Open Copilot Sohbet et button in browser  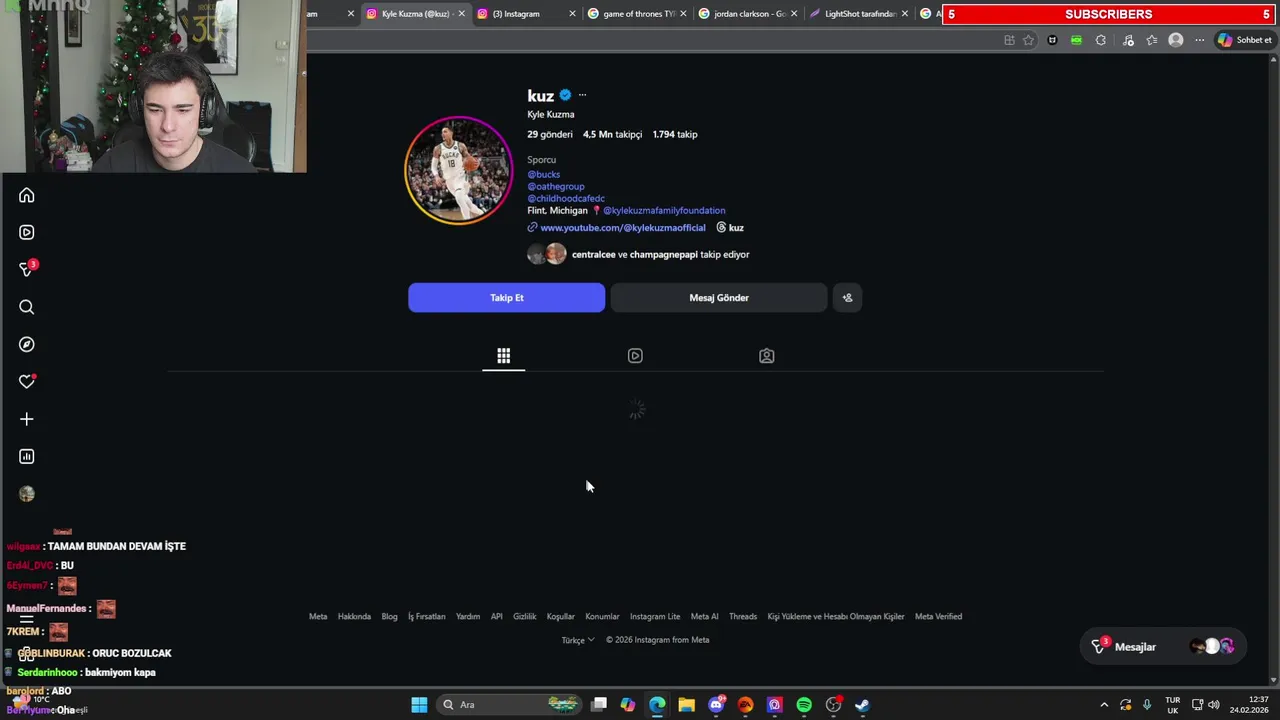pos(1244,40)
